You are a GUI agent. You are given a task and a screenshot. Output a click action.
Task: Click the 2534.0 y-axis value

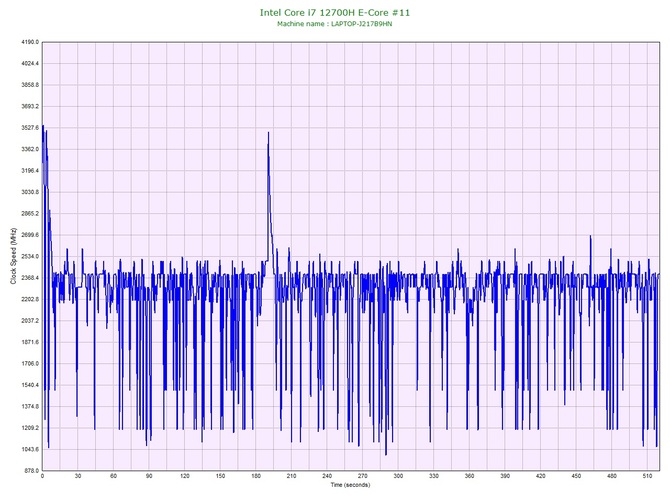click(x=30, y=256)
